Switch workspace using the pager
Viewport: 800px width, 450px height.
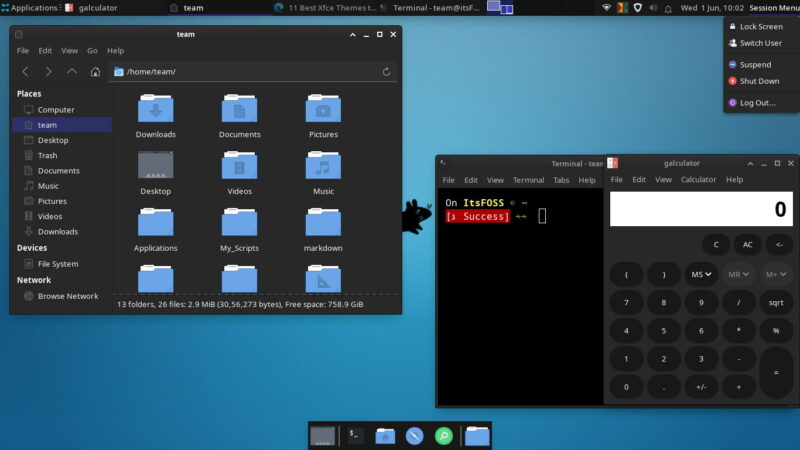point(500,8)
